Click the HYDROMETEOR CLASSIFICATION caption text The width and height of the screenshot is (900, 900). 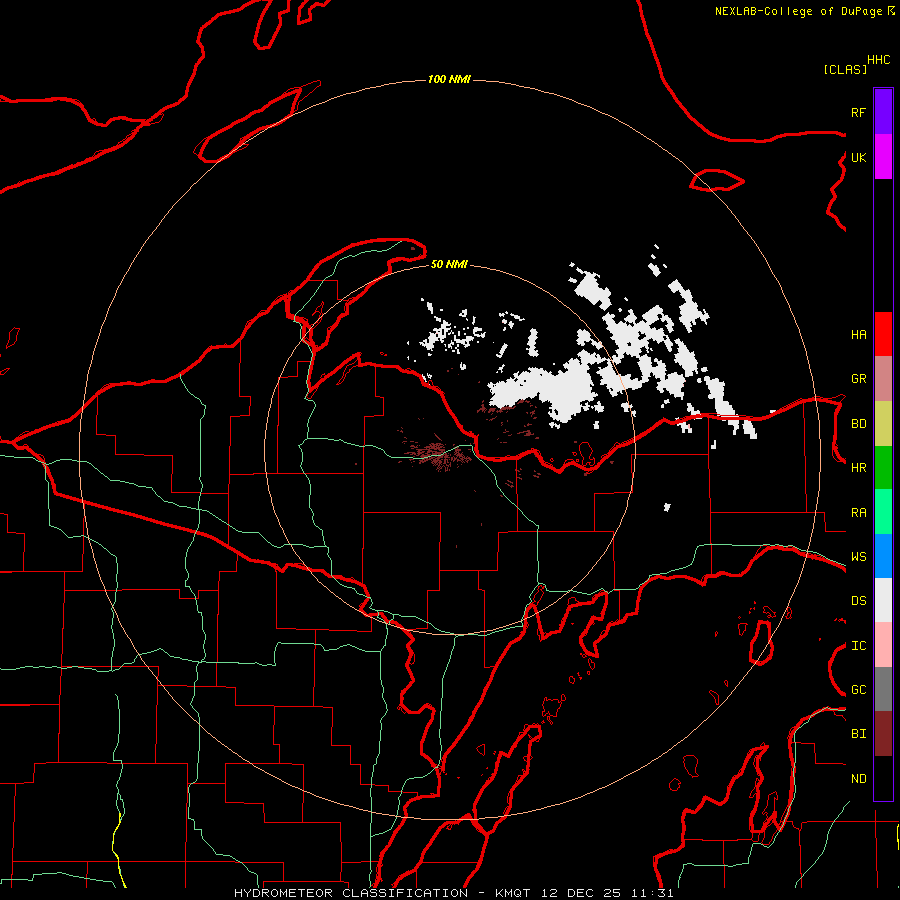pyautogui.click(x=351, y=893)
